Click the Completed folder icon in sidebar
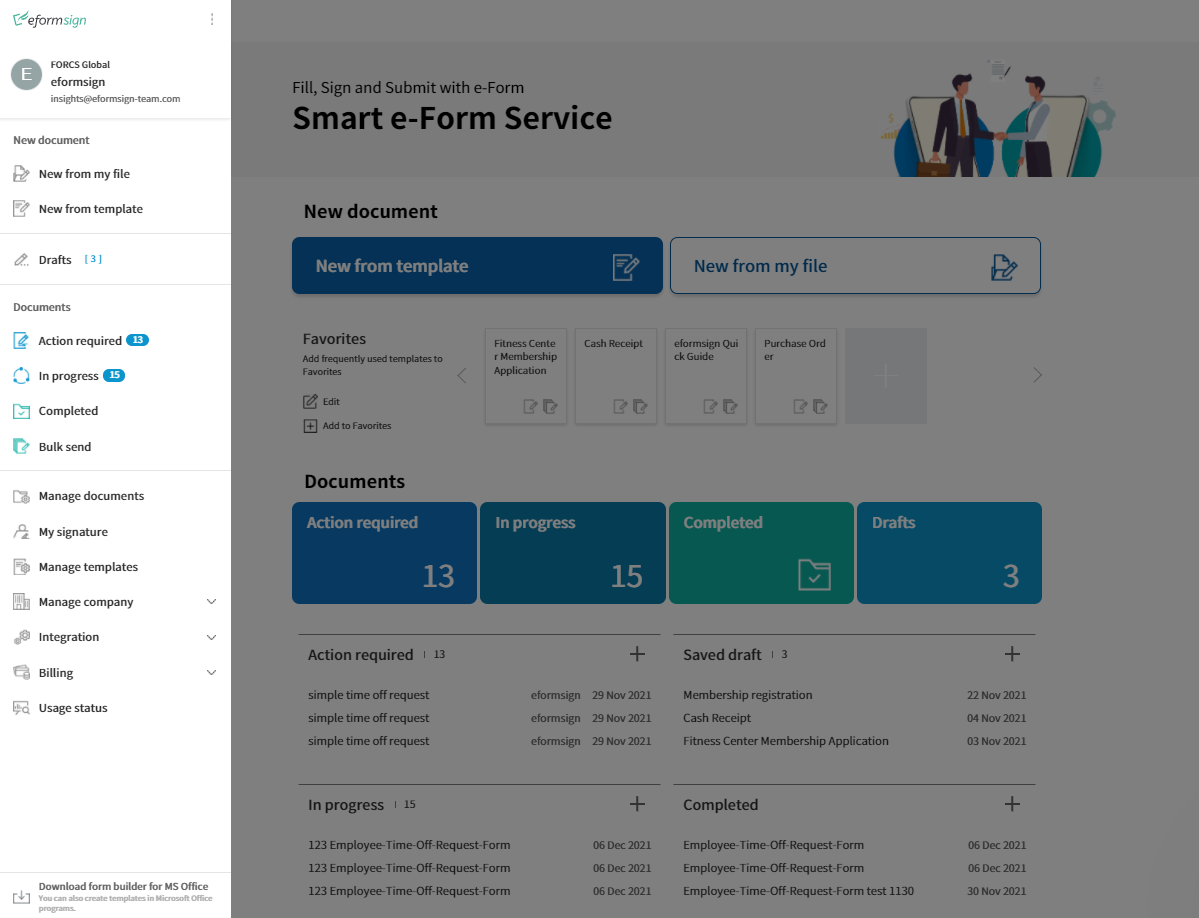Image resolution: width=1199 pixels, height=918 pixels. pos(21,411)
